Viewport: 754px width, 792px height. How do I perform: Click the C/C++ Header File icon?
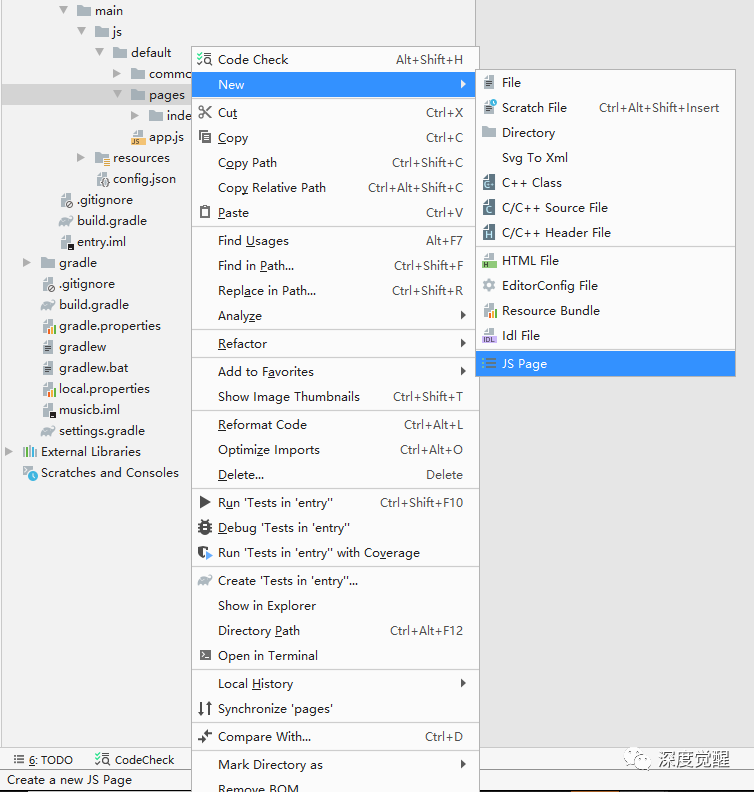[x=489, y=232]
